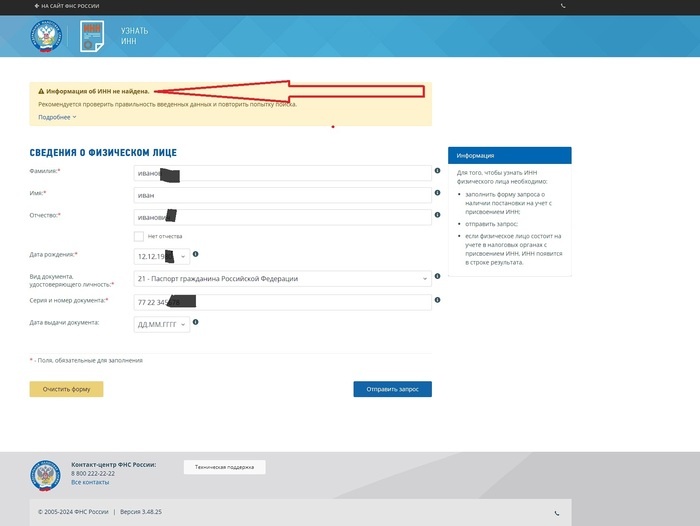700x526 pixels.
Task: Click the warning triangle icon in alert
Action: [x=41, y=91]
